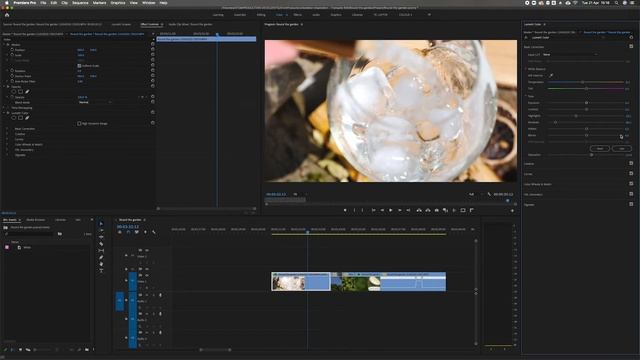The image size is (640, 360).
Task: Click Play in the Program monitor
Action: tap(391, 210)
